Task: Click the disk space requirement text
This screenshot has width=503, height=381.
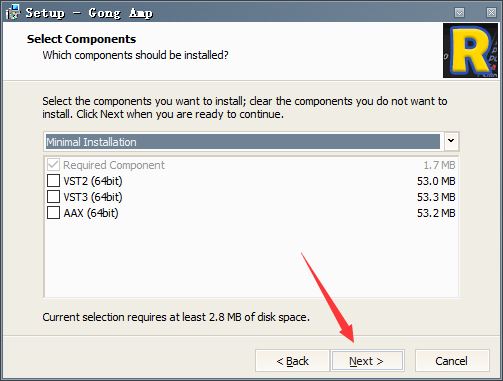Action: [x=176, y=317]
